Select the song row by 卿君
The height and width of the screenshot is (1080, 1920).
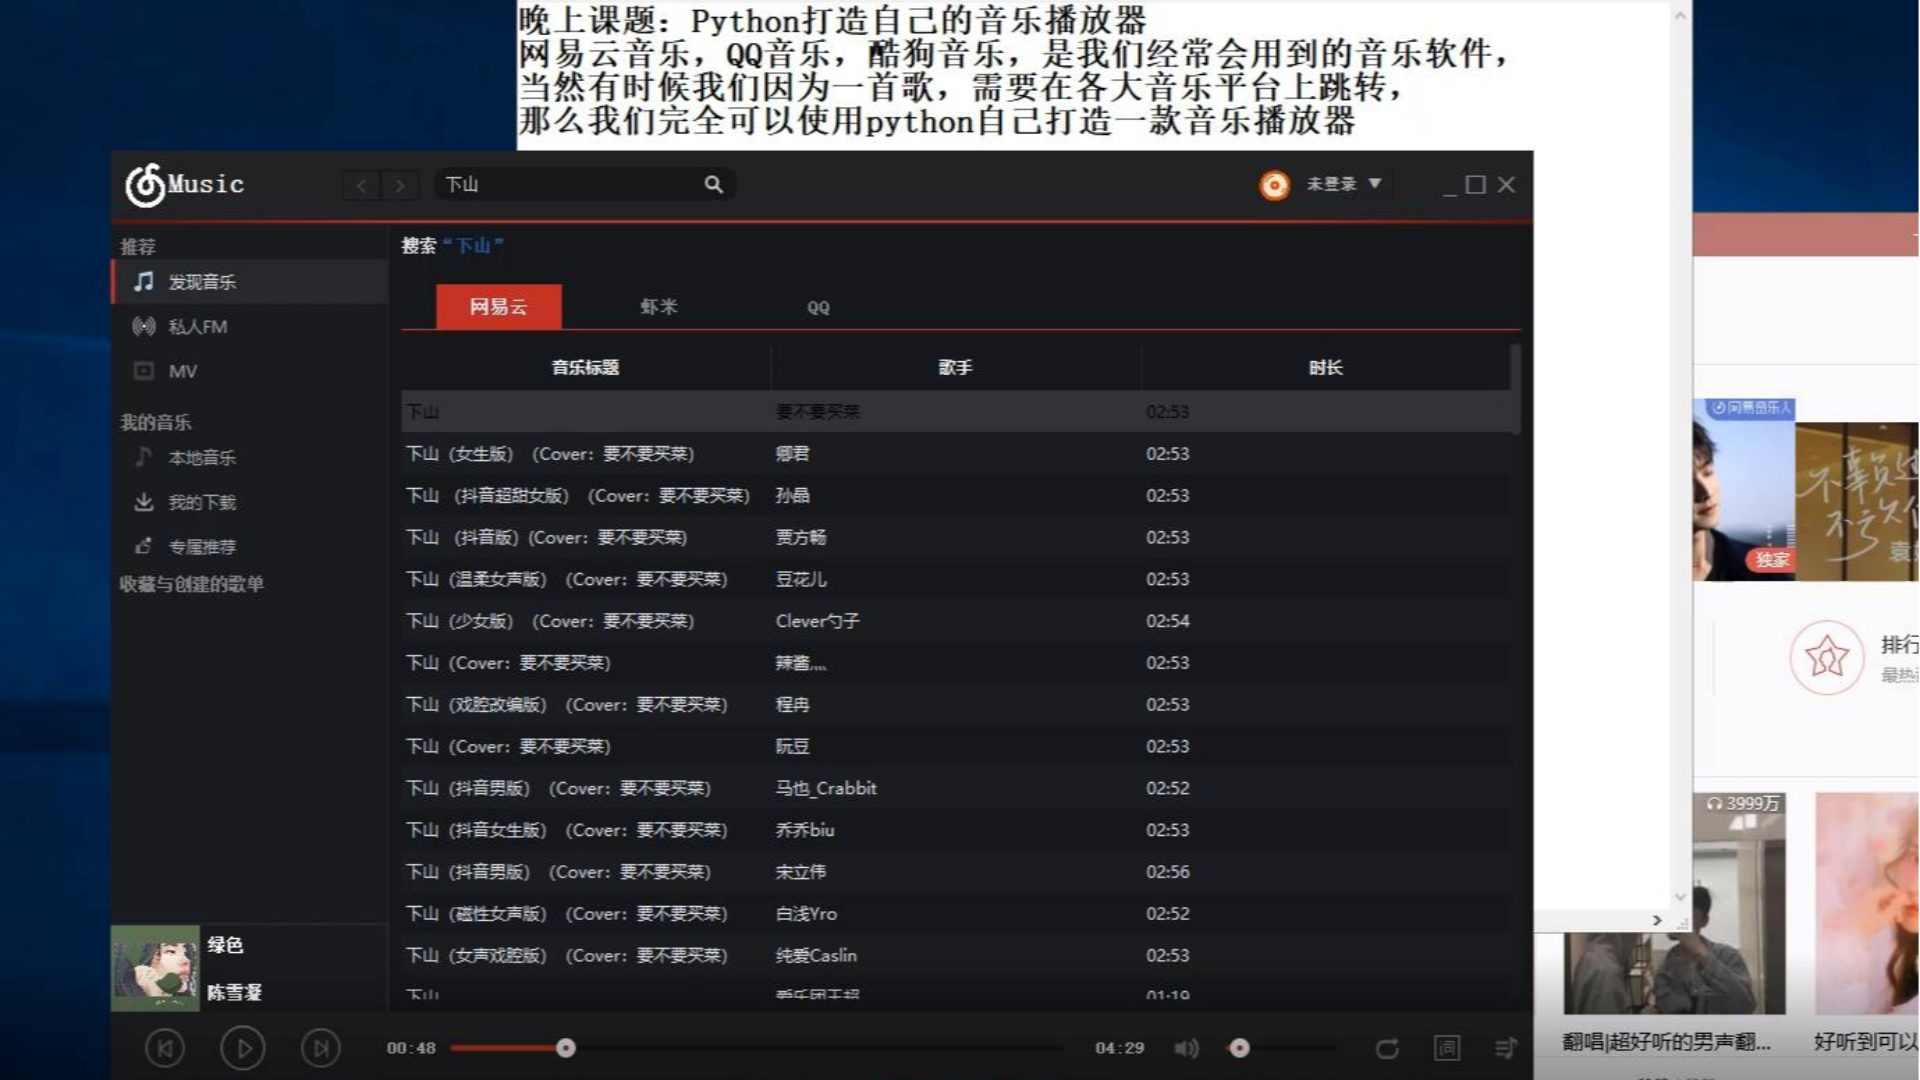(x=956, y=453)
